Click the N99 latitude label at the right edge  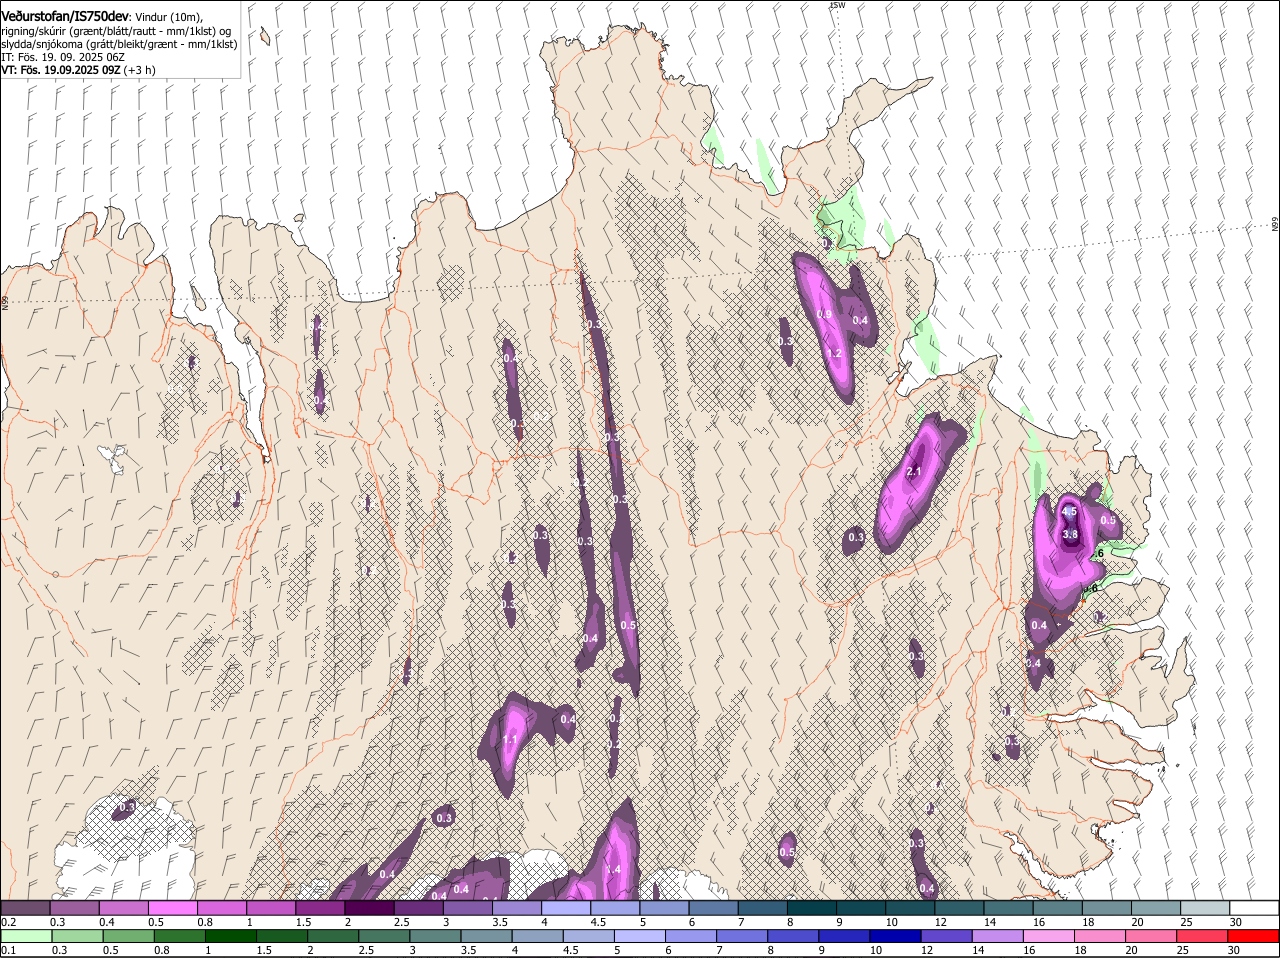[1275, 225]
